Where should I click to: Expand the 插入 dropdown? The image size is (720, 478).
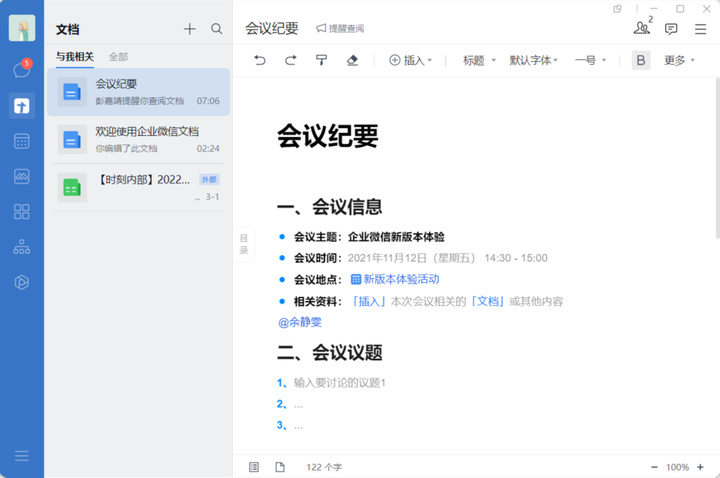(x=411, y=60)
